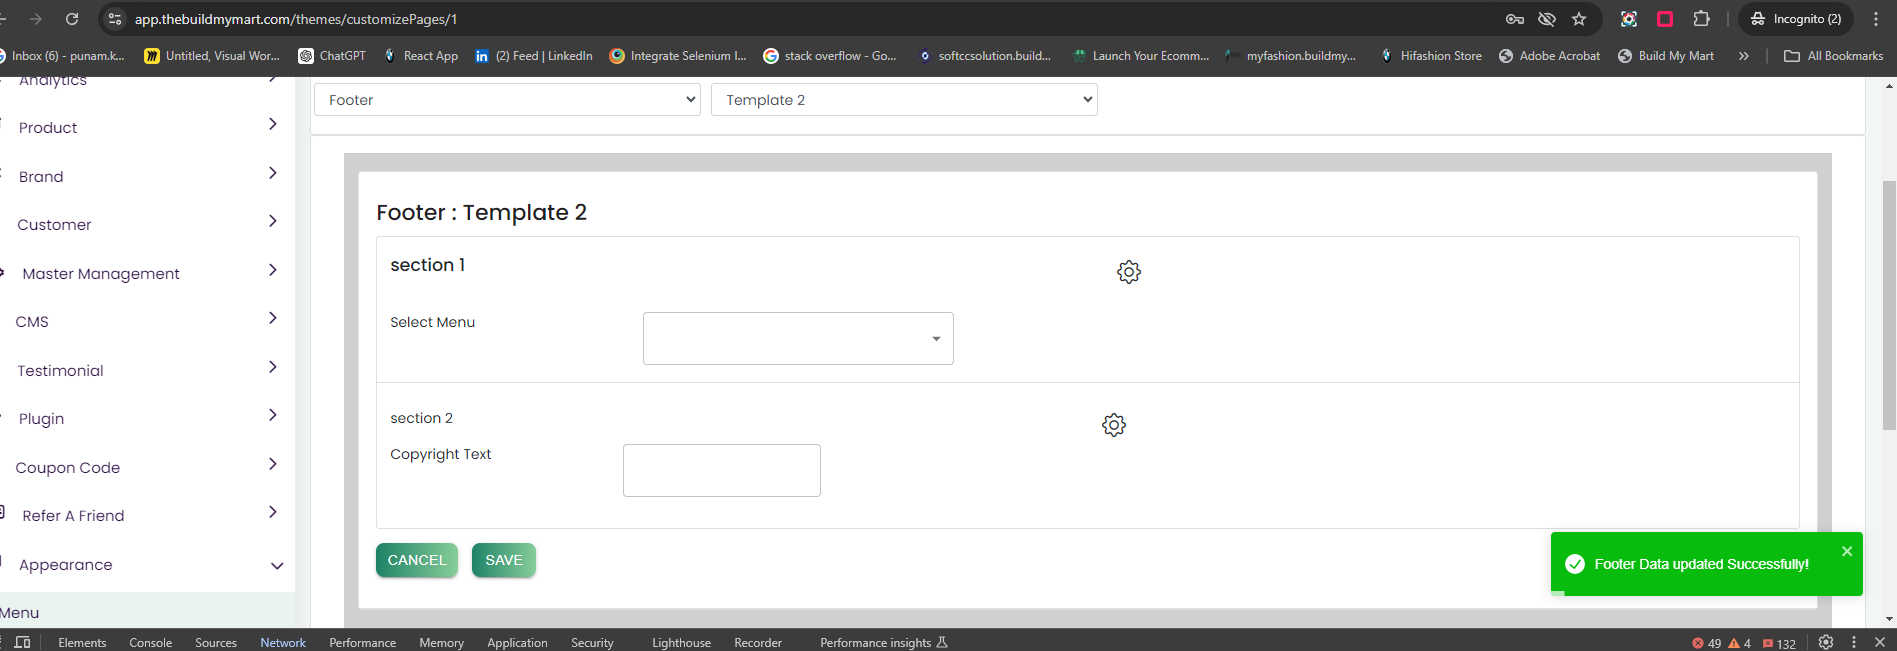
Task: Switch to DevTools Application tab
Action: pyautogui.click(x=517, y=643)
